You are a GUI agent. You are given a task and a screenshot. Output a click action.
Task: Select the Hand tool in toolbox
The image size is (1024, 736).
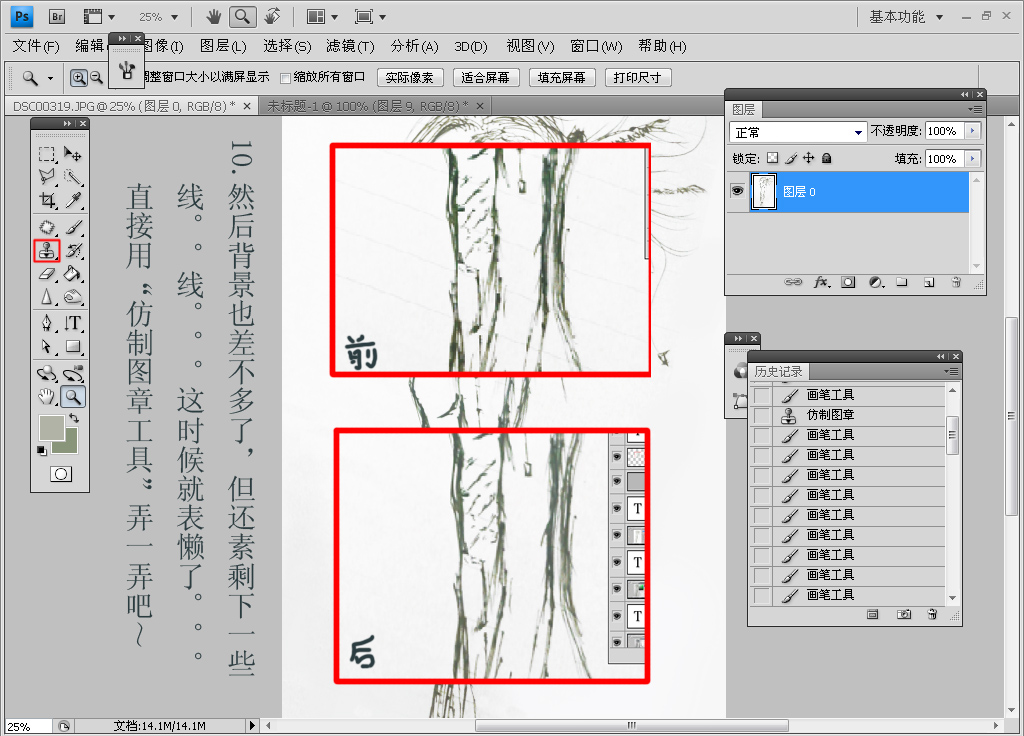47,397
